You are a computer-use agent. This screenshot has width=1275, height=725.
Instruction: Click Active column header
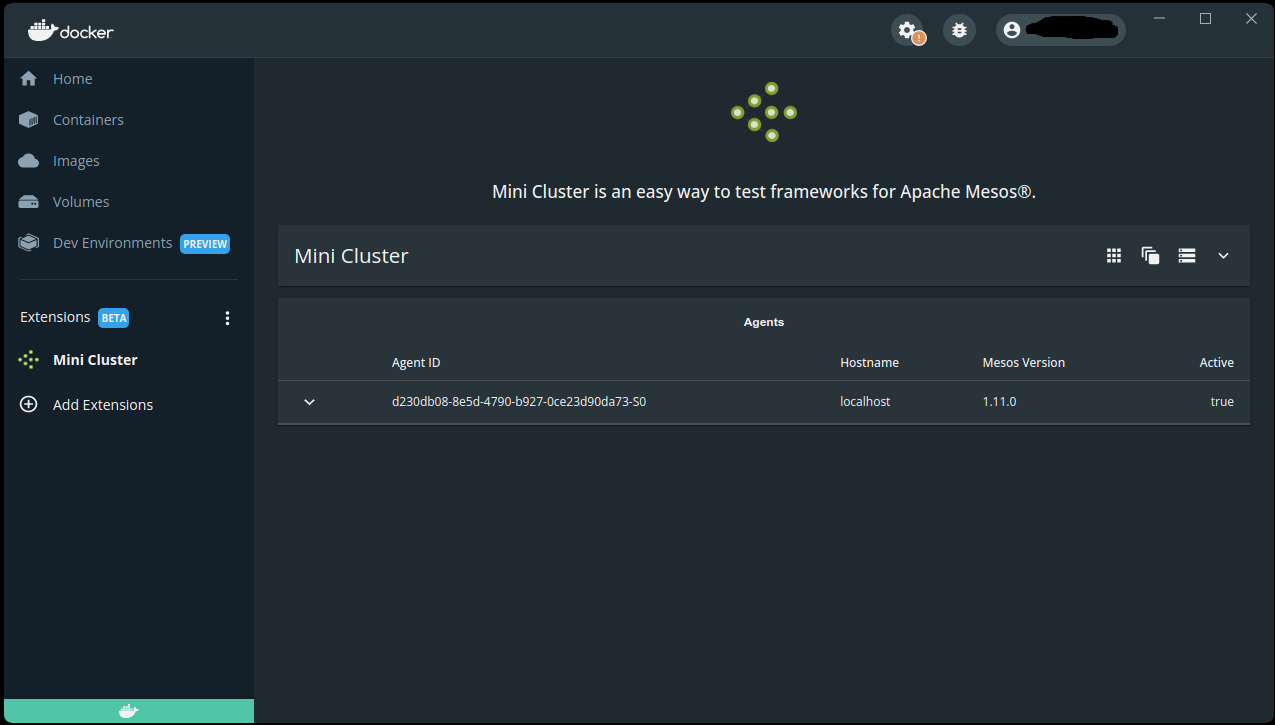[1217, 363]
